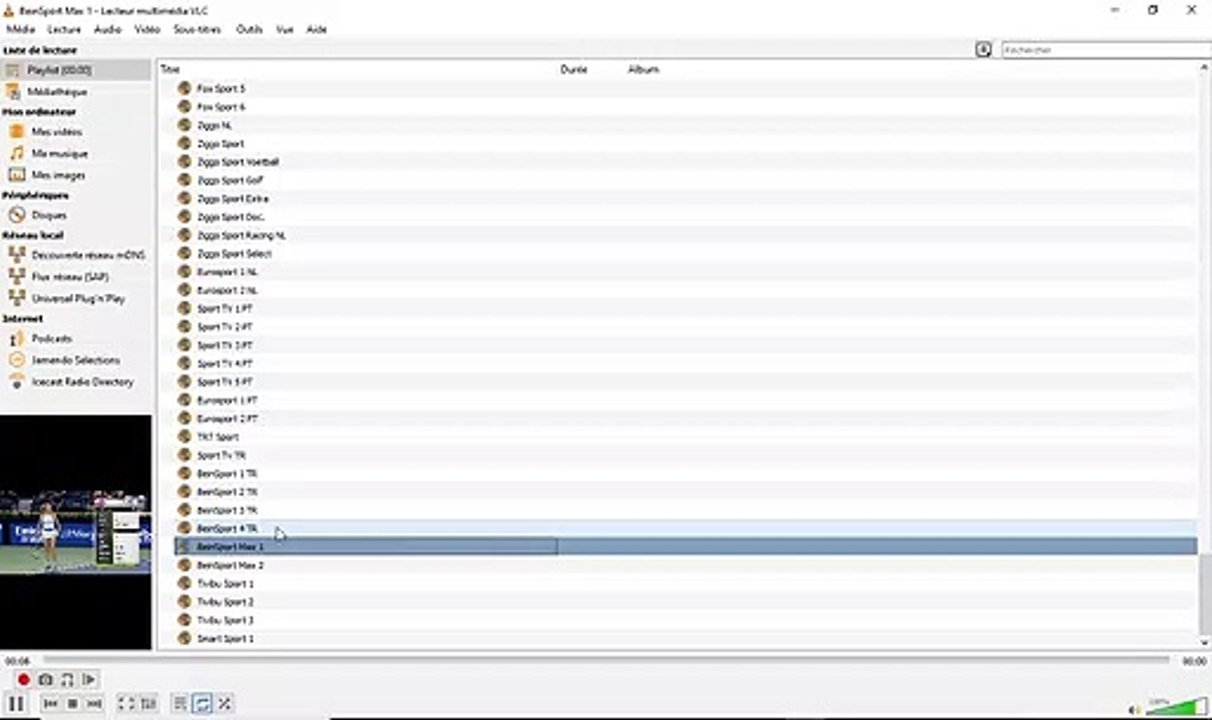This screenshot has width=1212, height=720.
Task: Open Jamendo Selections
Action: (x=75, y=360)
